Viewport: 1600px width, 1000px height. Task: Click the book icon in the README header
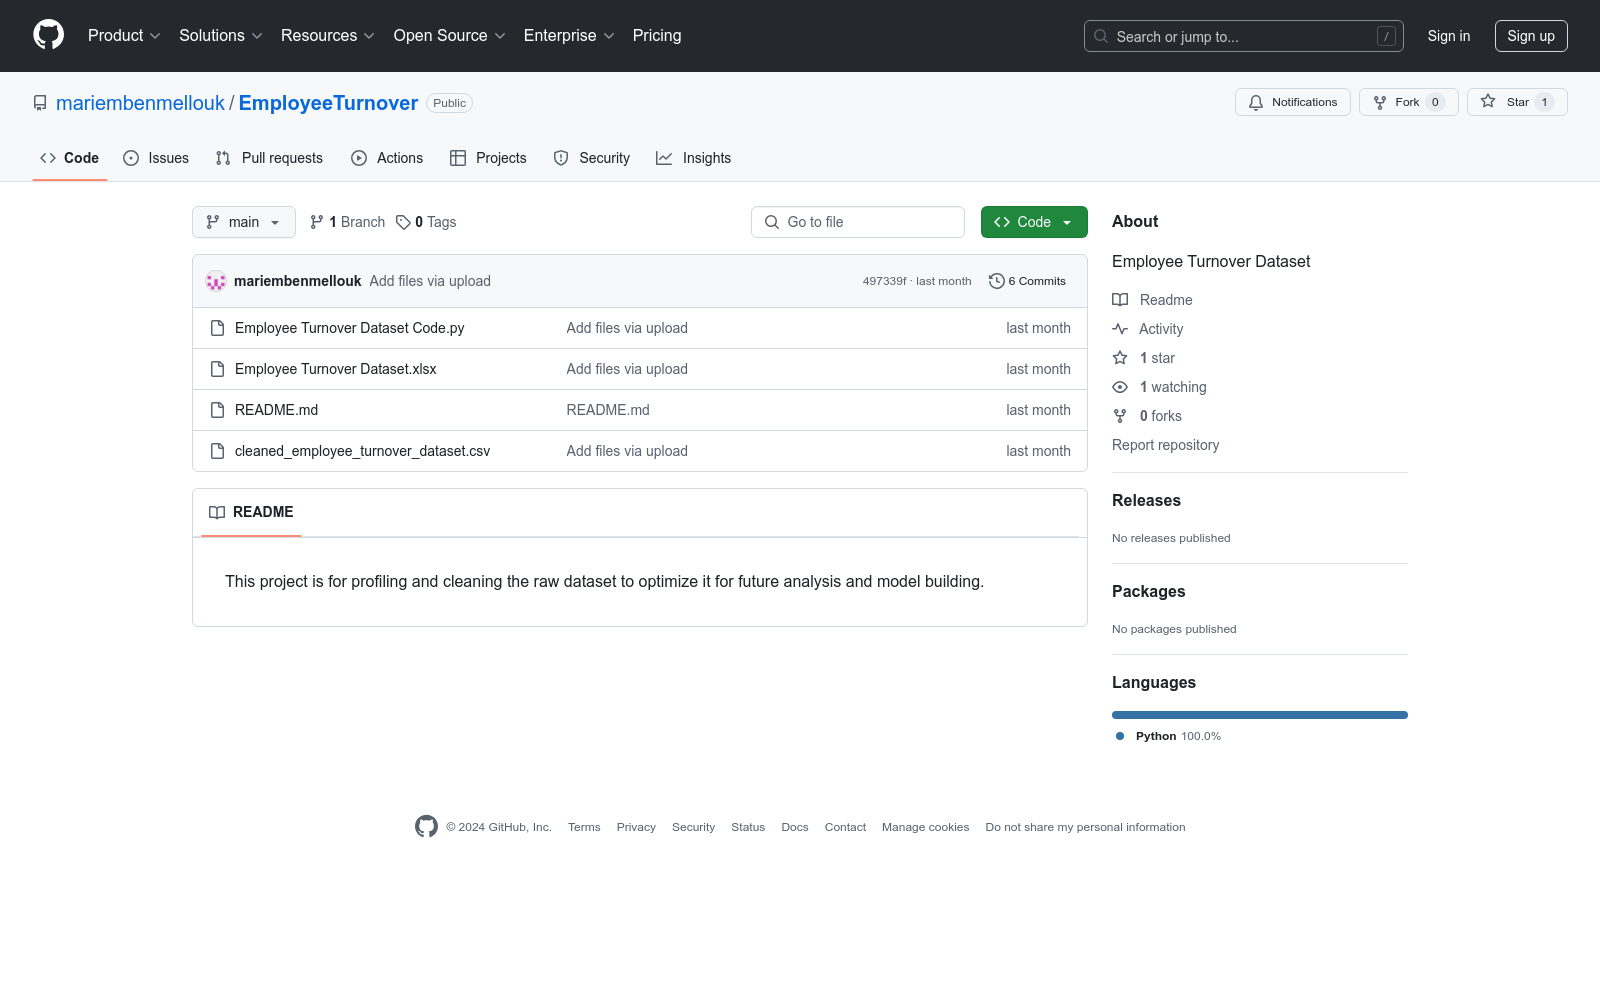click(217, 512)
